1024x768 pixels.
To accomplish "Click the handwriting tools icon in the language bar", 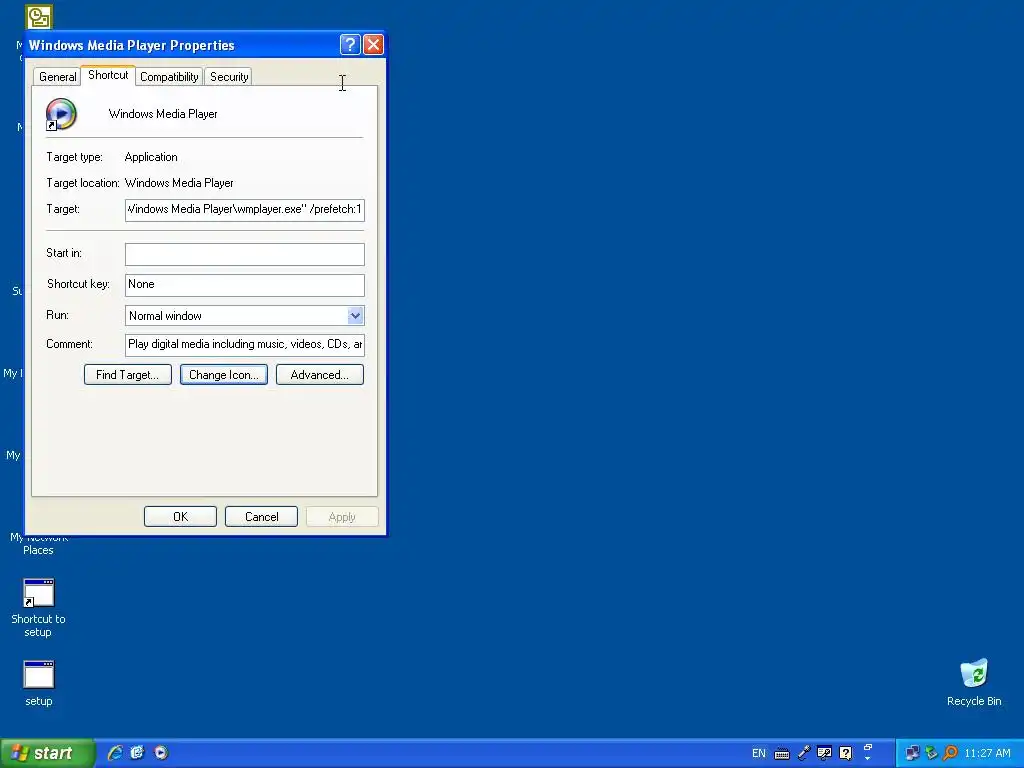I will [x=824, y=754].
